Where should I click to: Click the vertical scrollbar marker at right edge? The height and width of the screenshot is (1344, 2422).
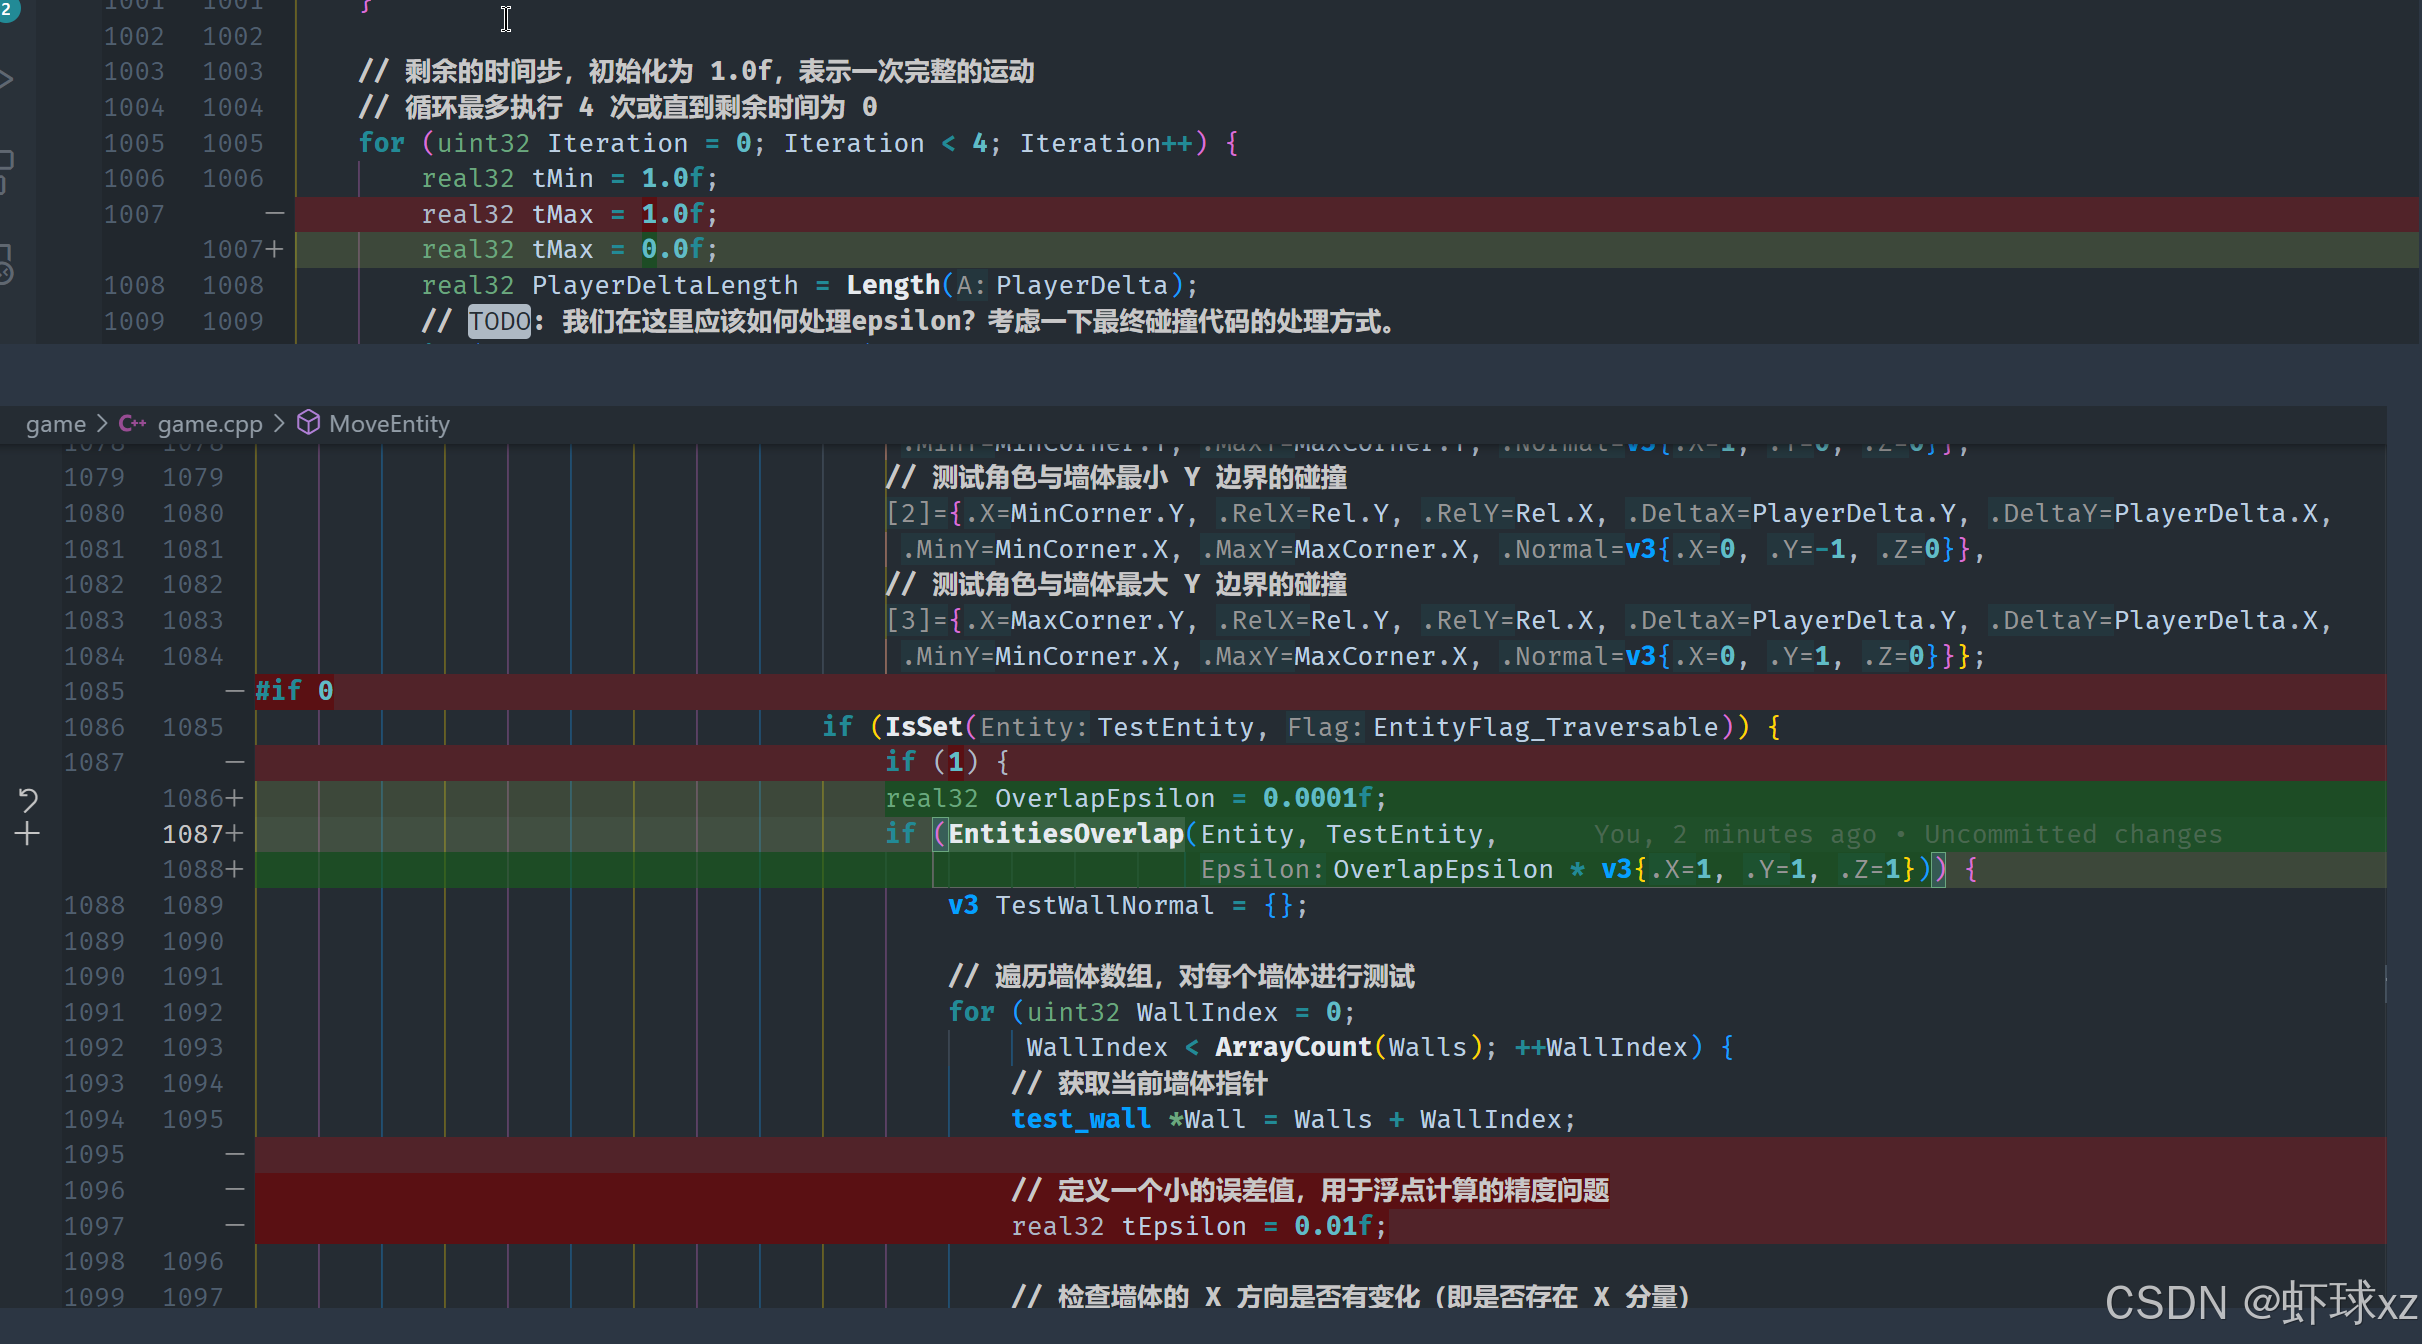coord(2385,984)
